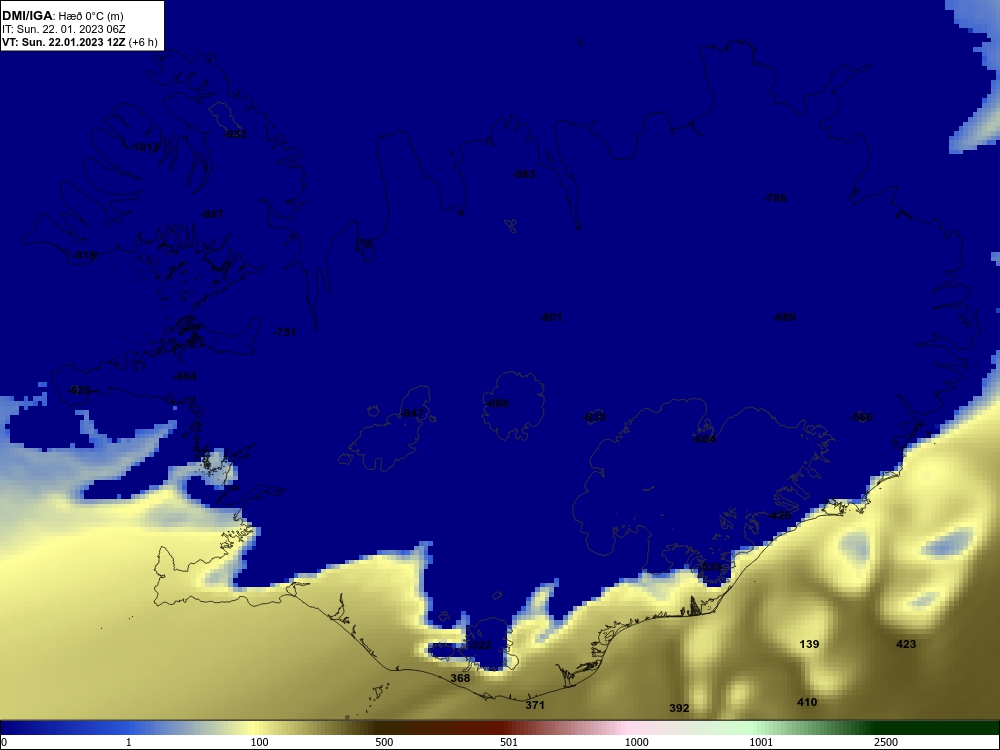Click the legend label '1'
The width and height of the screenshot is (1000, 750).
coord(129,742)
